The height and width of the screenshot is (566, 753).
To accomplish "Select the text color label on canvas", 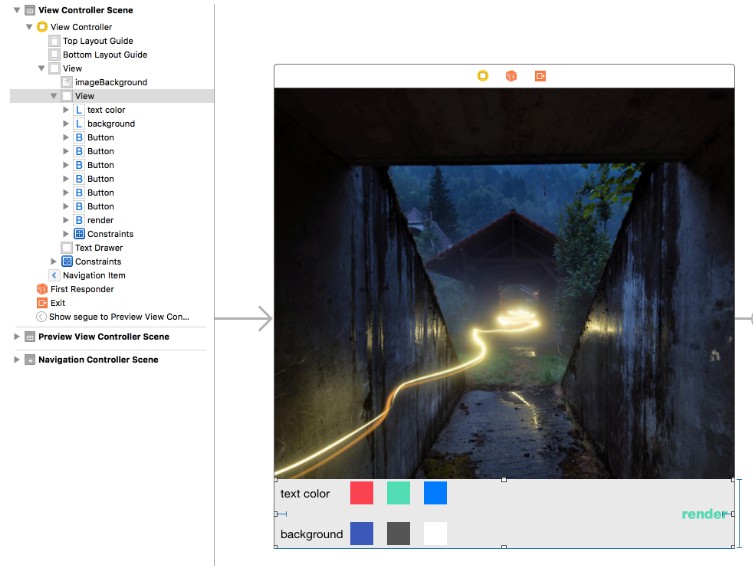I will (305, 494).
